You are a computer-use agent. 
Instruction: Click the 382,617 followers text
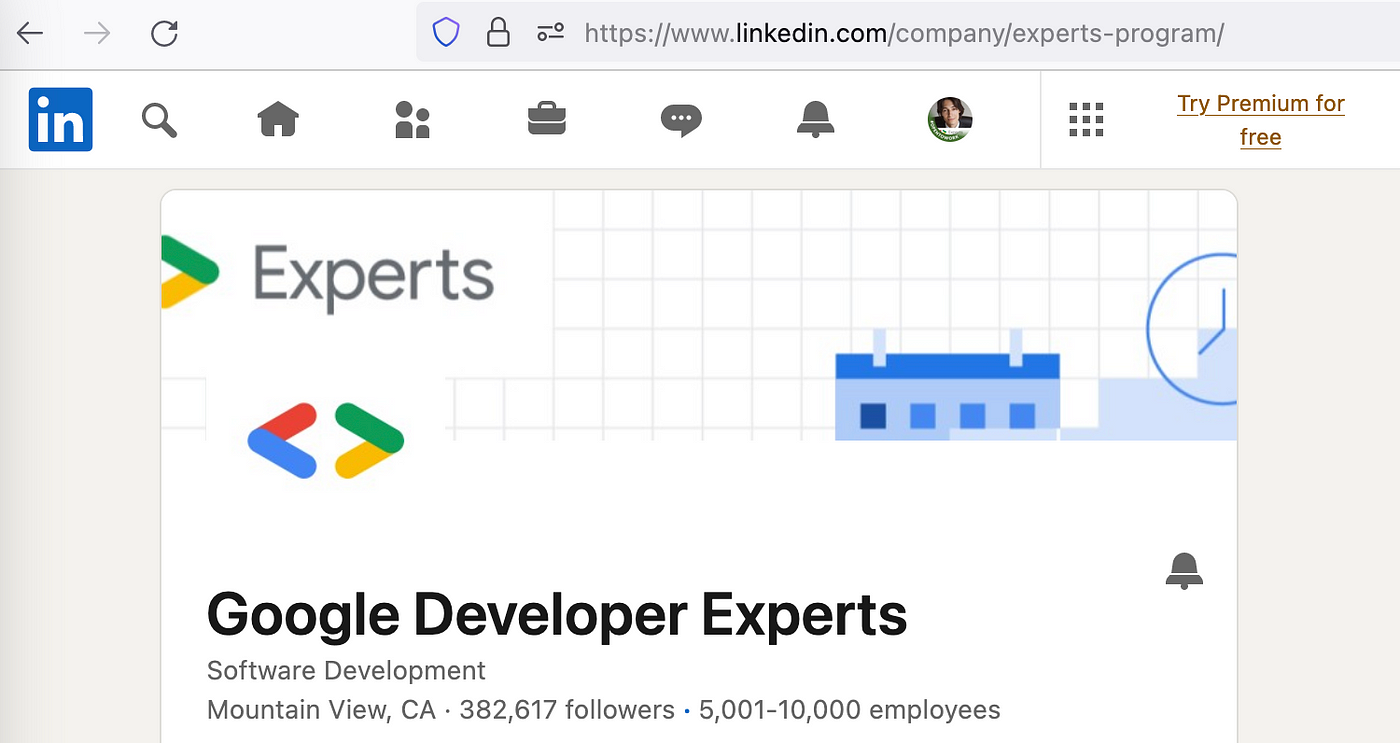click(x=567, y=710)
